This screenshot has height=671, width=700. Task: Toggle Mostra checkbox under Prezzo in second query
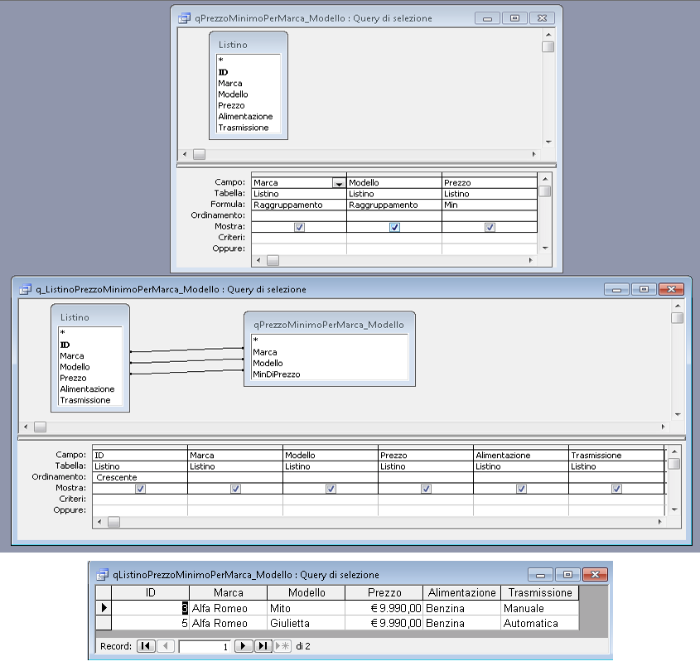426,488
